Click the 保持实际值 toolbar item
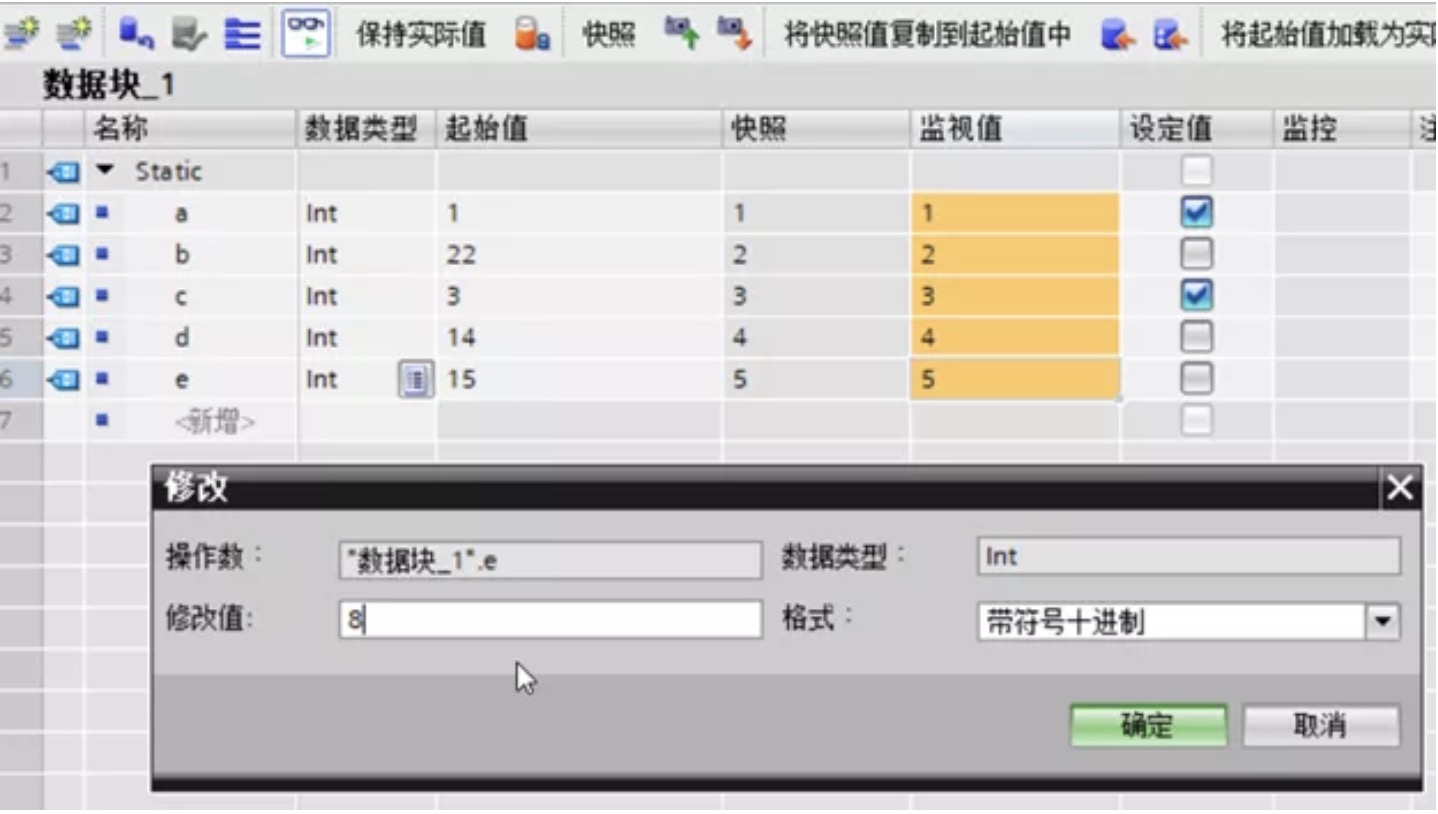This screenshot has height=814, width=1438. [421, 35]
